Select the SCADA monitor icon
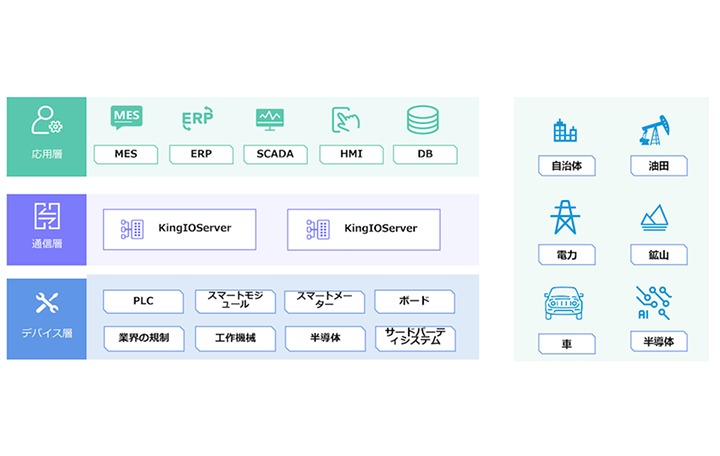Screen dimensions: 720x456 271,120
